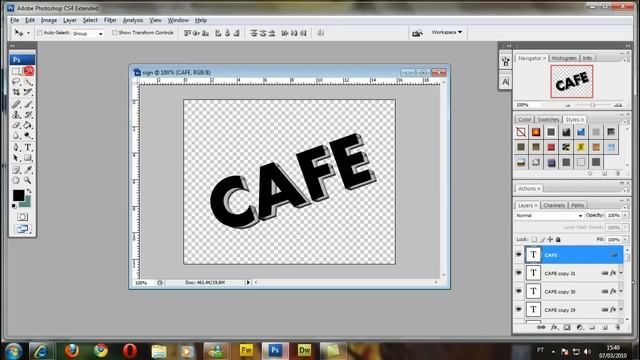Open Auto-Select Group dropdown
Viewport: 640px width, 360px height.
tap(88, 33)
